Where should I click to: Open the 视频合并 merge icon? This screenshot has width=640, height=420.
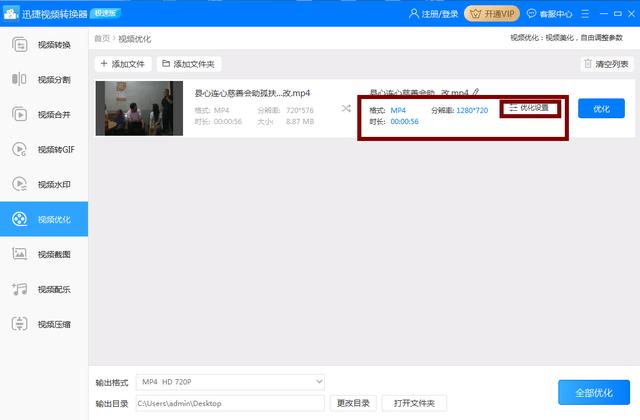[20, 114]
